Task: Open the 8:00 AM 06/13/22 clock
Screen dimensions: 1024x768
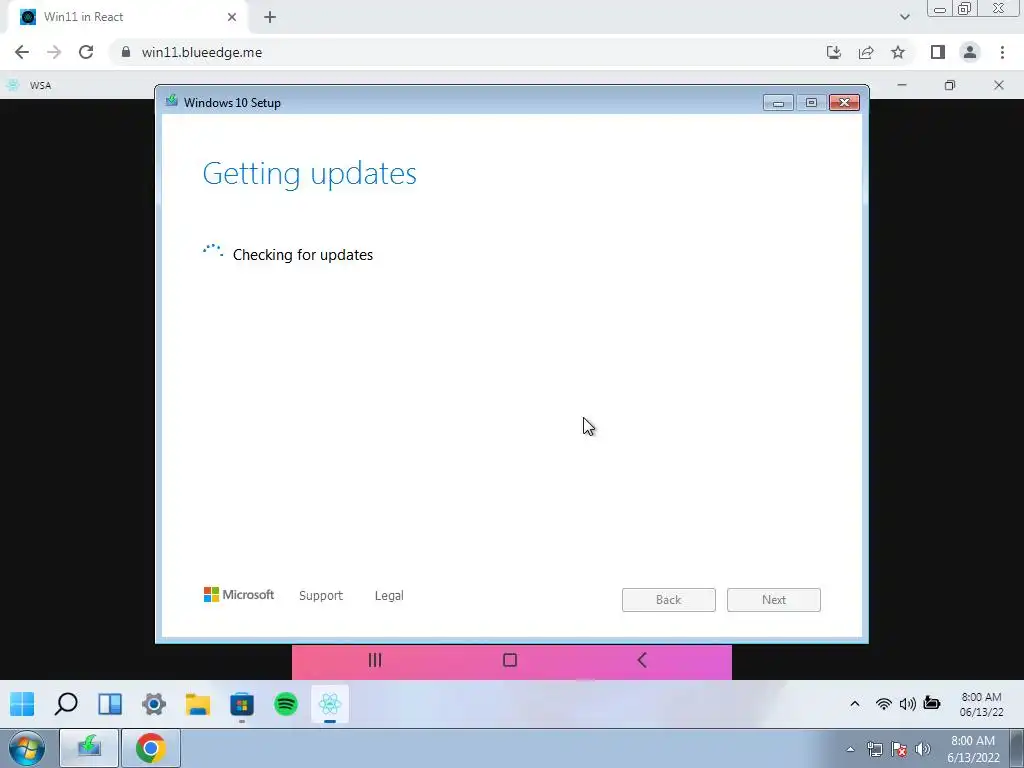Action: click(981, 704)
